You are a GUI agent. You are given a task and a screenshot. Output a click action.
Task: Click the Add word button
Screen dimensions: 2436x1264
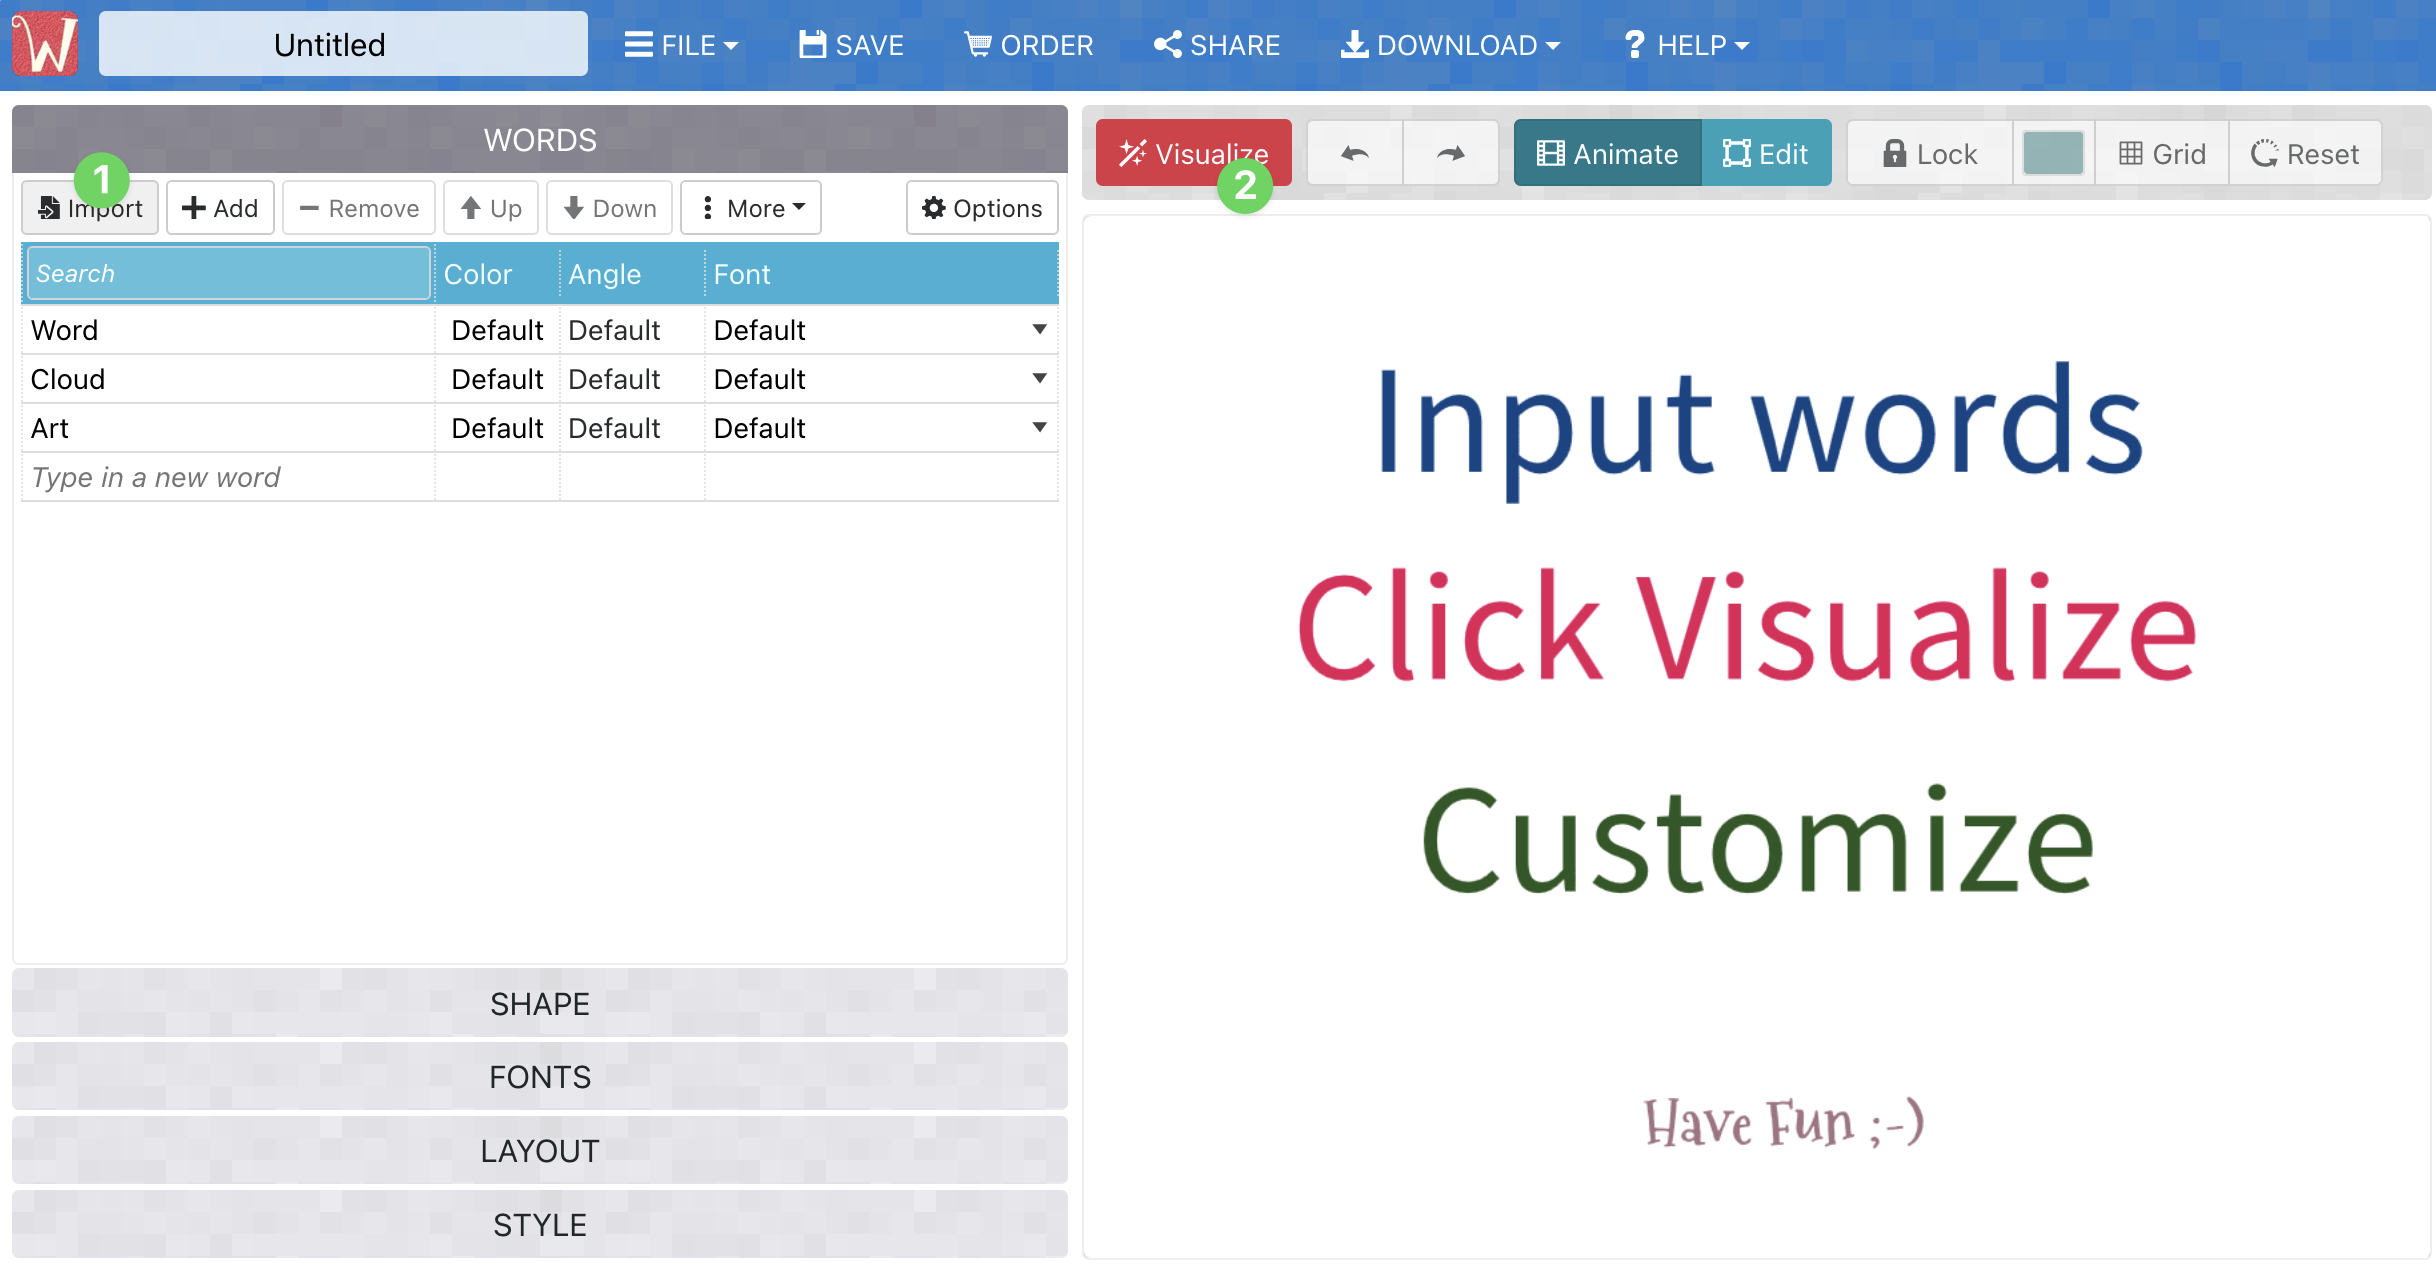(220, 208)
